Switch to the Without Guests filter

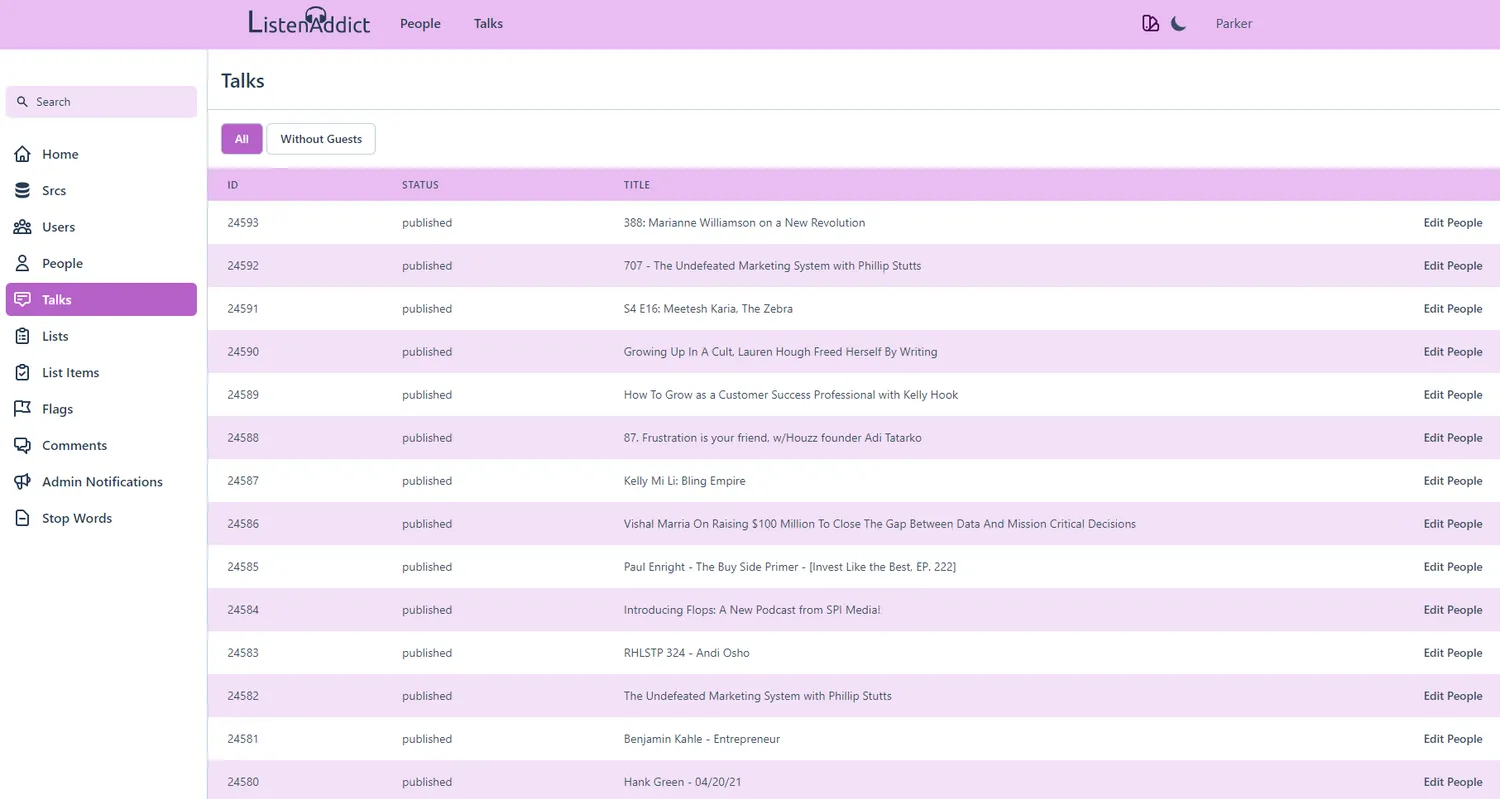pyautogui.click(x=321, y=139)
